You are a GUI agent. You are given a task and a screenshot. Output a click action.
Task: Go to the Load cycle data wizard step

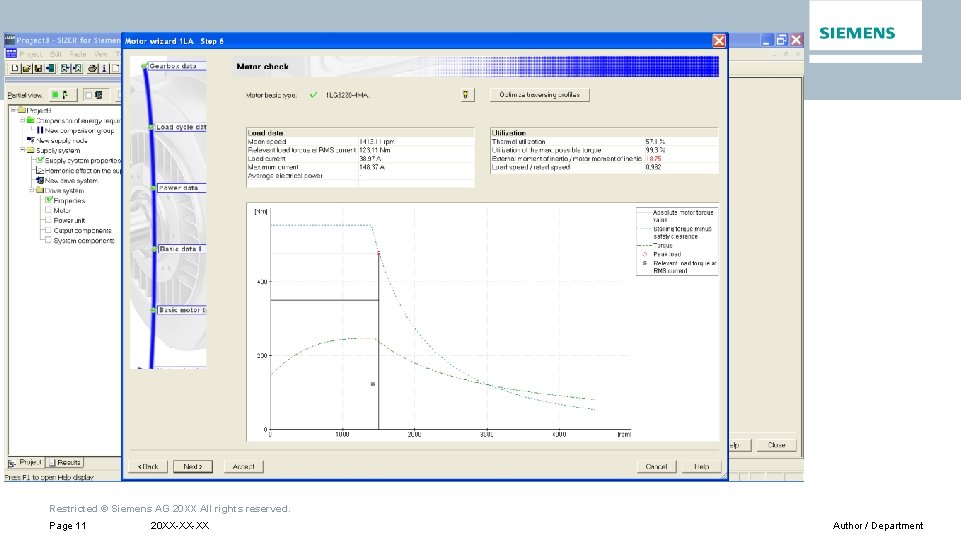181,127
